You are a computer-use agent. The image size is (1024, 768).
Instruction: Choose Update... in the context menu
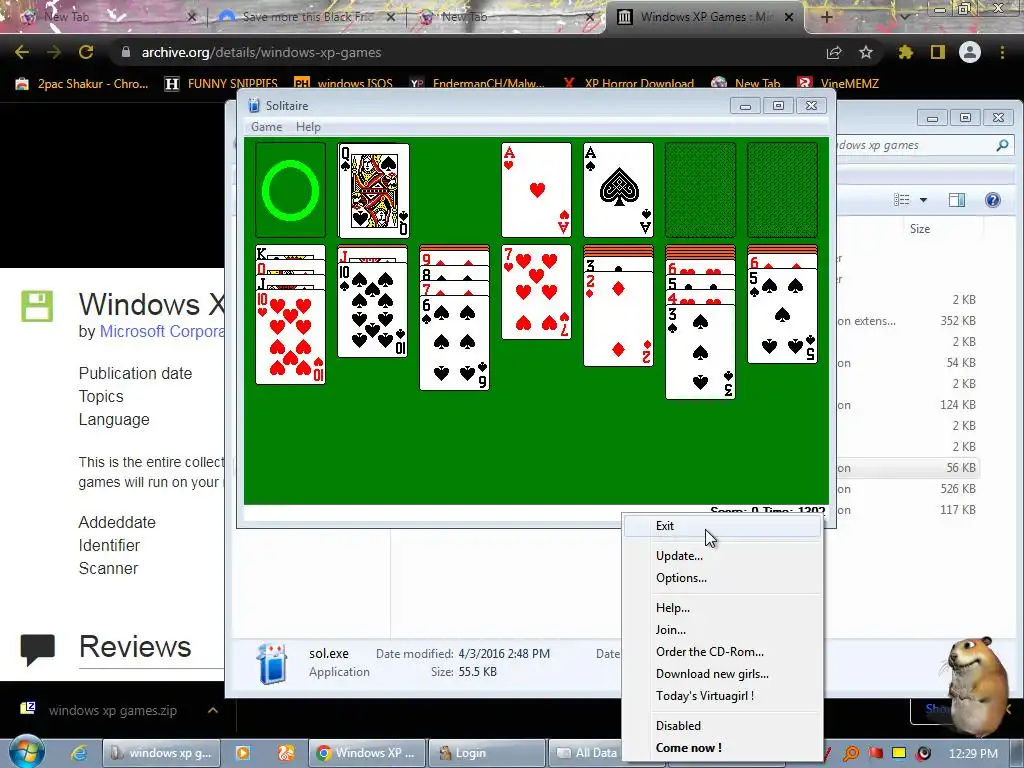[722, 556]
